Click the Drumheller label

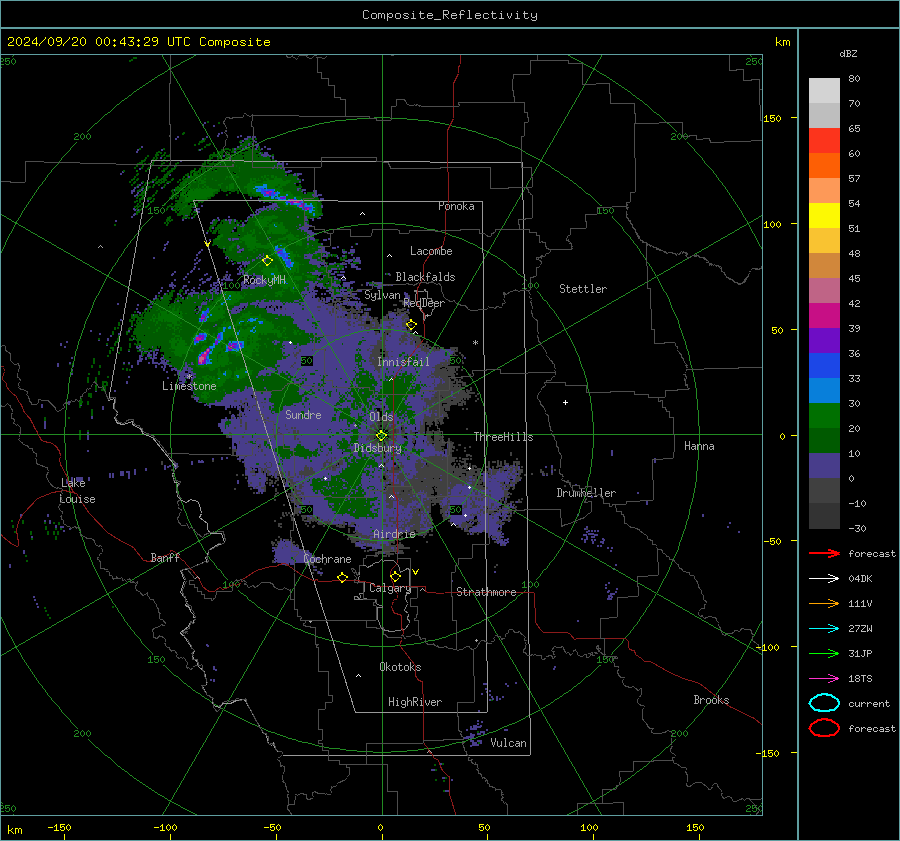(x=586, y=493)
